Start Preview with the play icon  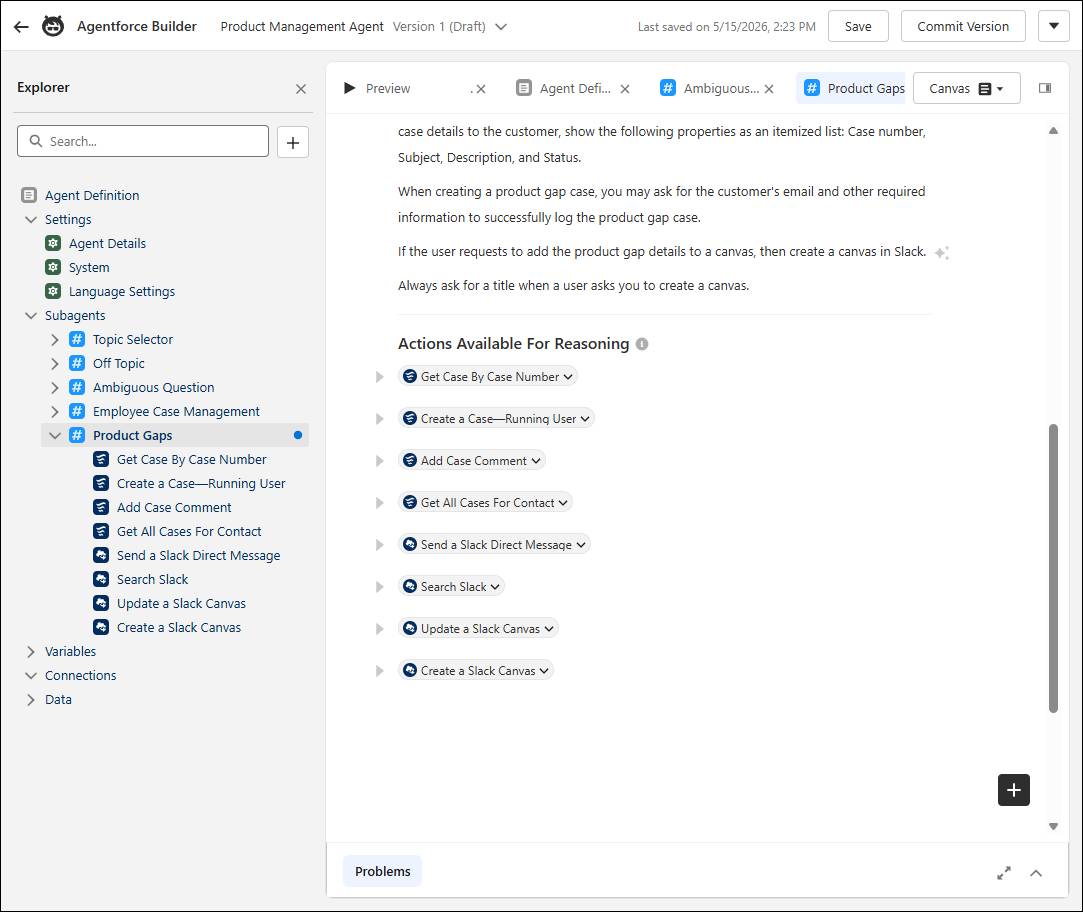click(349, 88)
